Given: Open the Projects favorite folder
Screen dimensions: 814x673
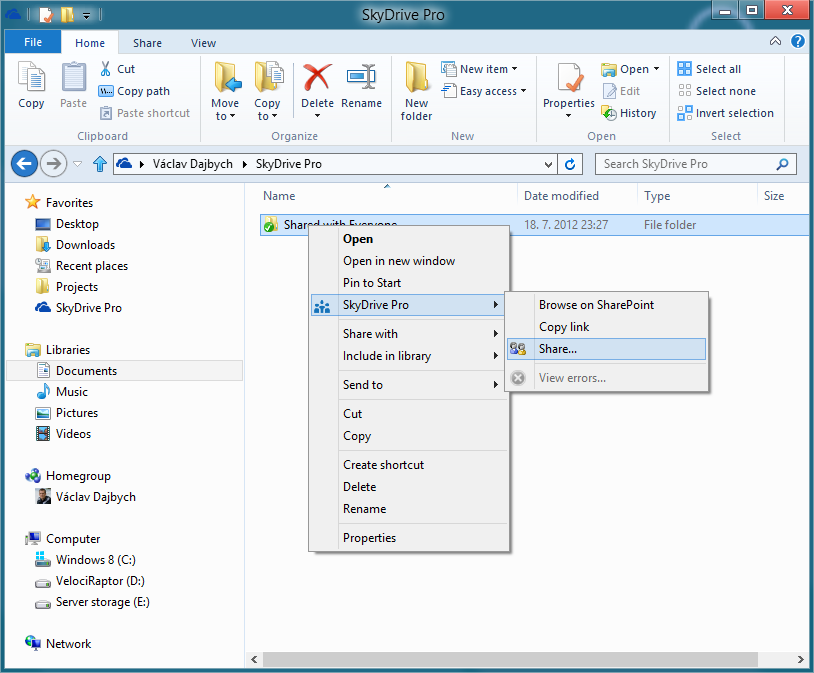Looking at the screenshot, I should tap(67, 287).
